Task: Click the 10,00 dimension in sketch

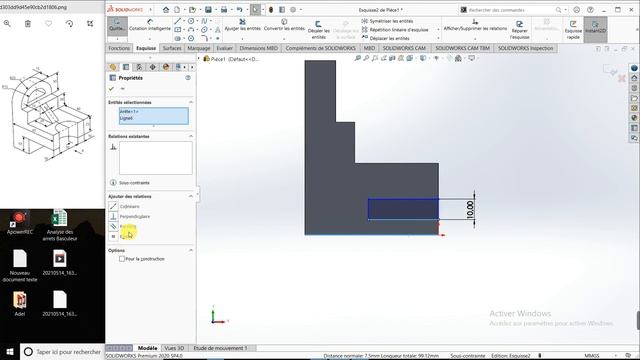Action: point(470,209)
